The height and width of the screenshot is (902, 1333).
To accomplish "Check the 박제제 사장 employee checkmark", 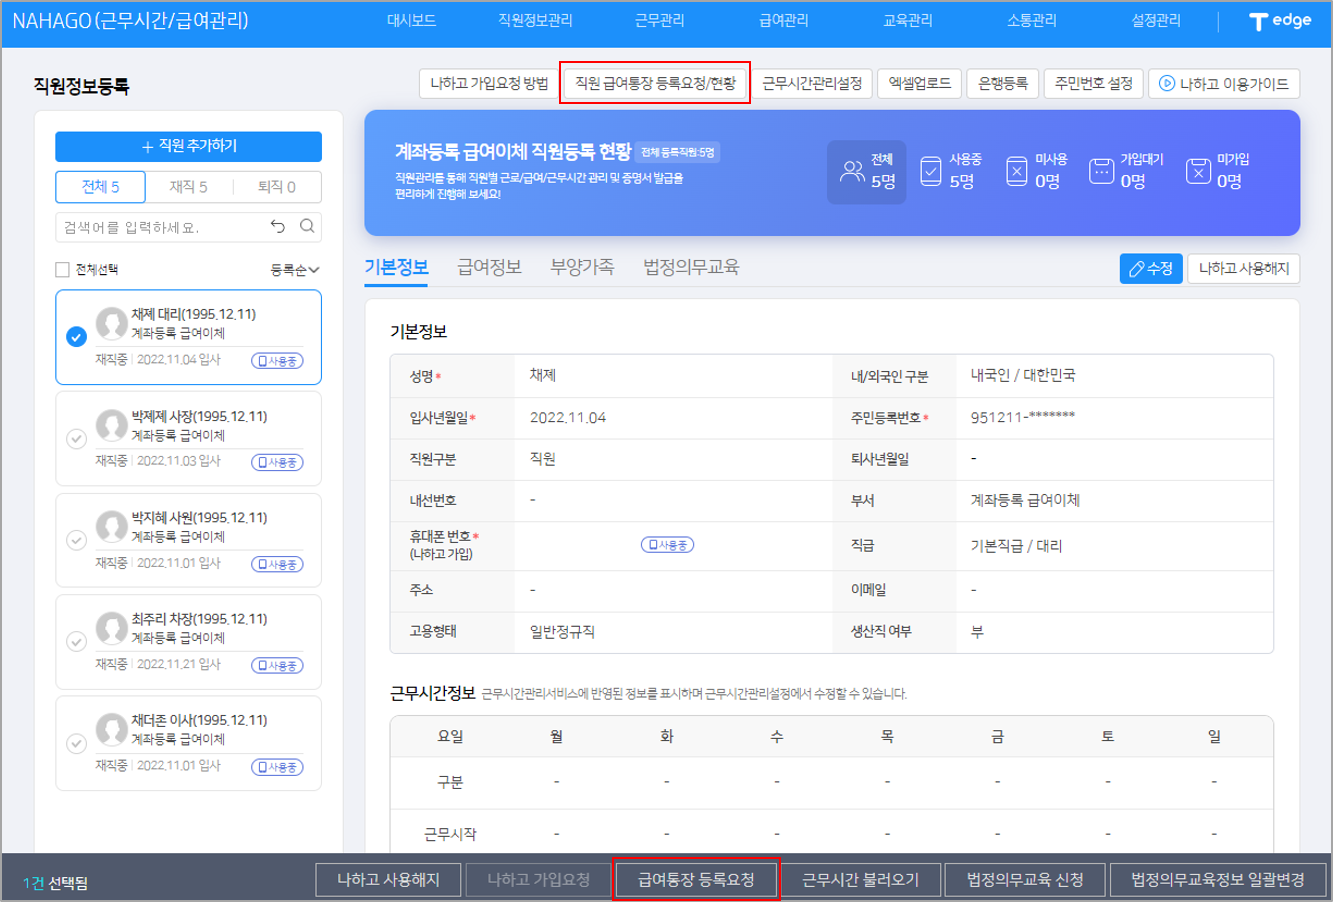I will (x=76, y=439).
